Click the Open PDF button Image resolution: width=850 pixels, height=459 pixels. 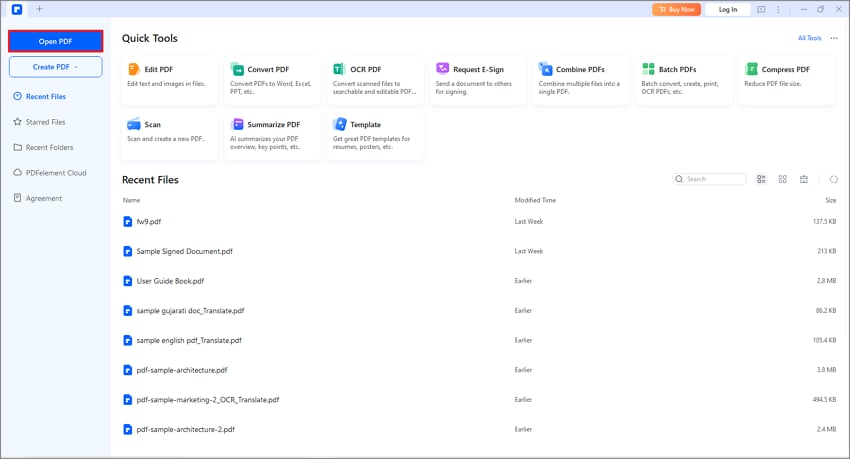click(x=55, y=41)
